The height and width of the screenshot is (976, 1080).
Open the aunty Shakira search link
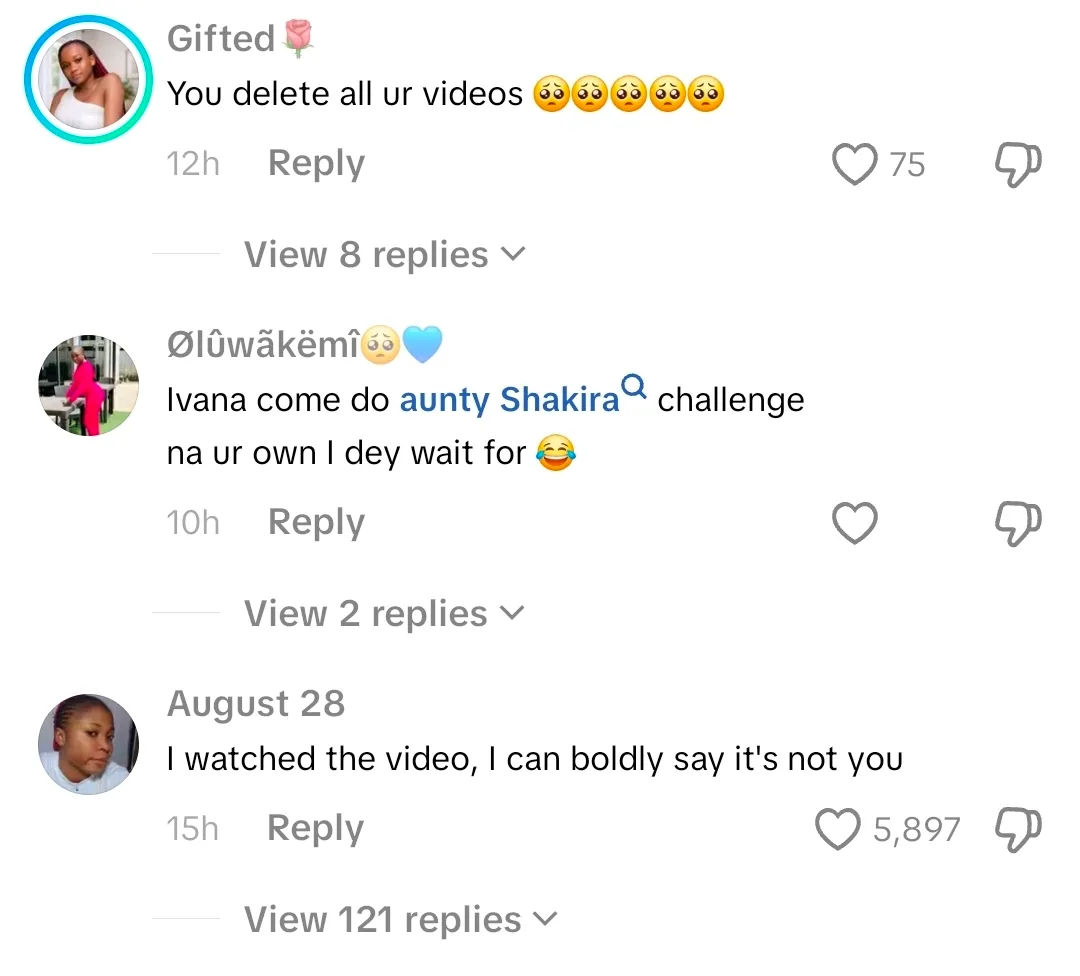click(x=509, y=400)
